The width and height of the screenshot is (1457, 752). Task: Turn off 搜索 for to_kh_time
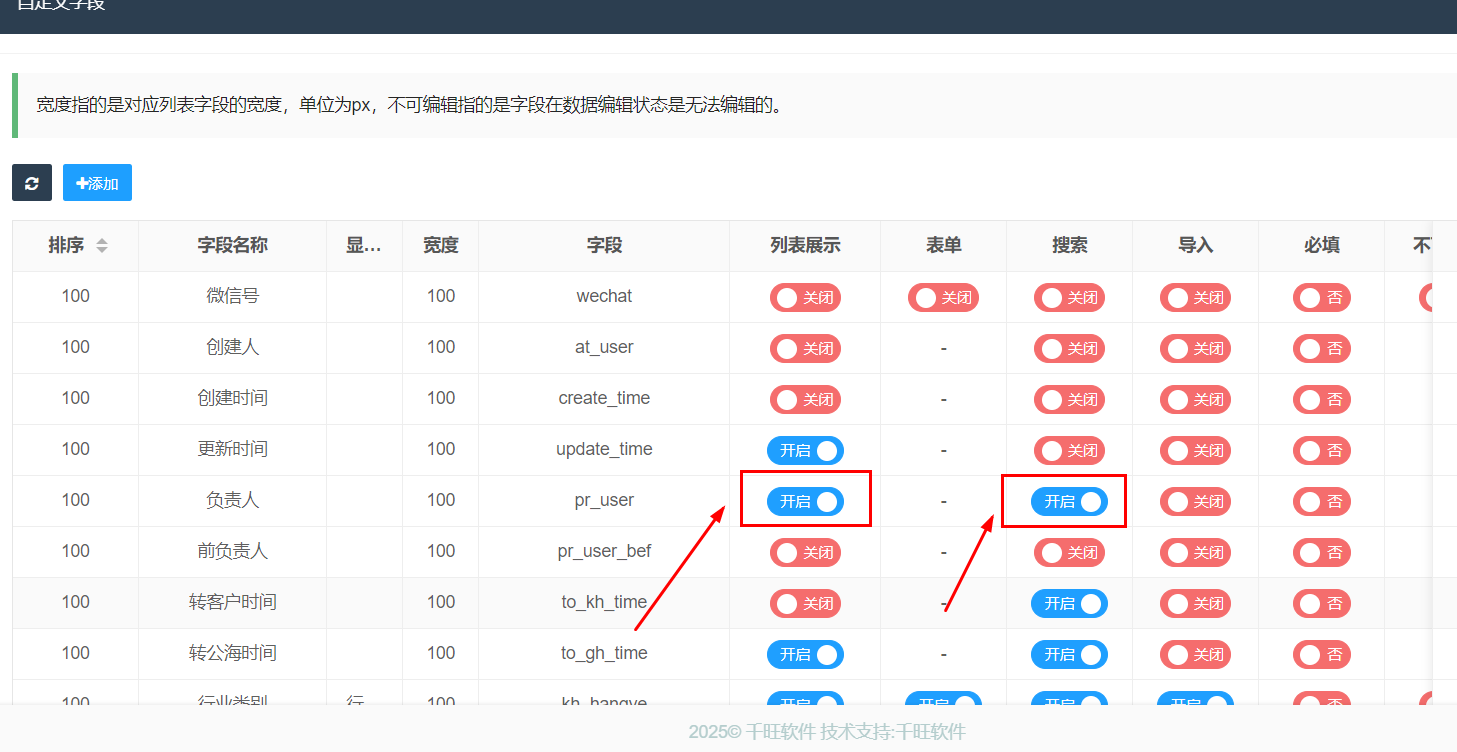point(1069,603)
